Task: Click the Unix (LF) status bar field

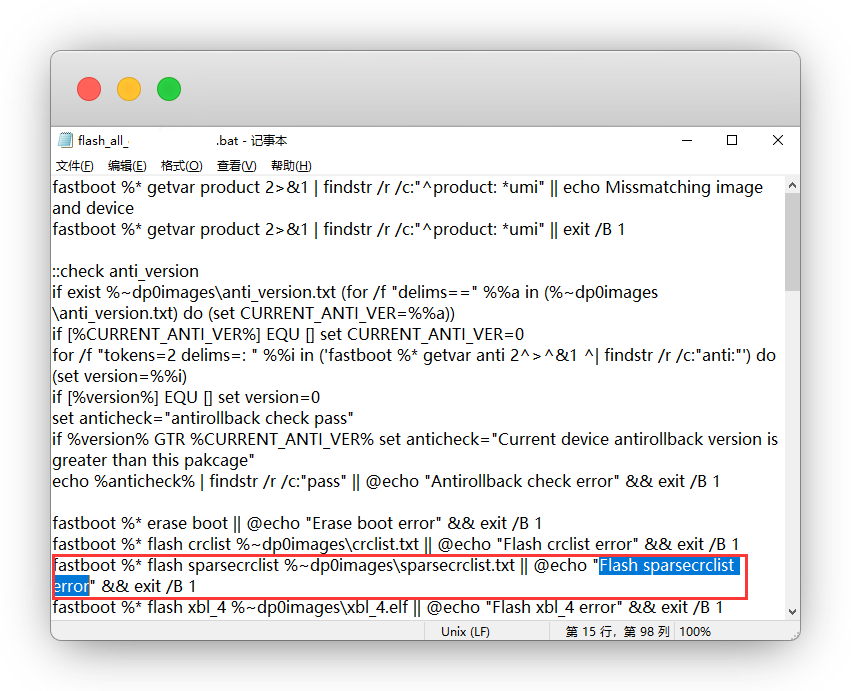Action: point(465,632)
